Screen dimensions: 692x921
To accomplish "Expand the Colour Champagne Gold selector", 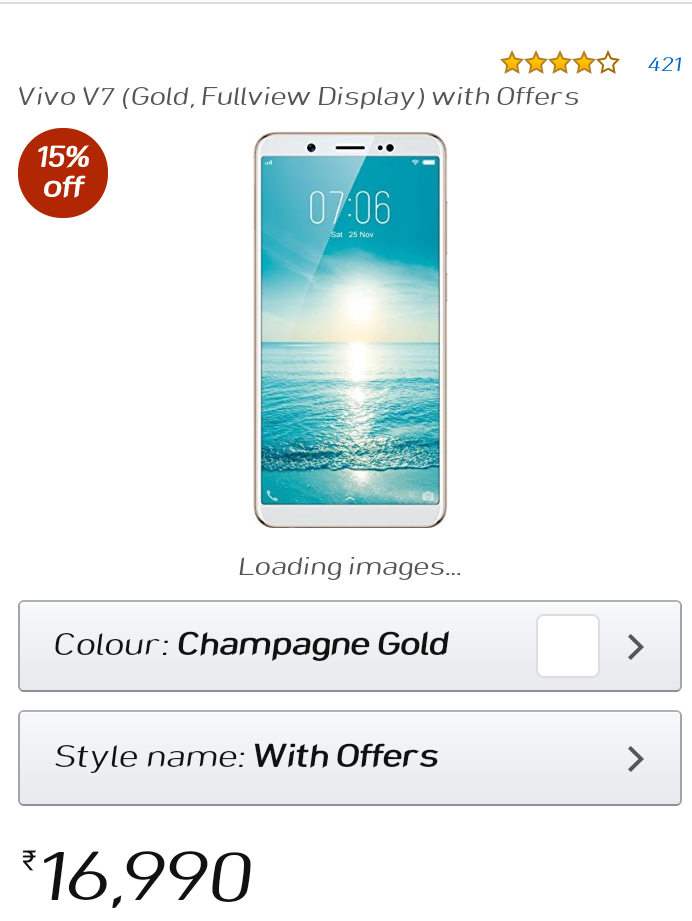I will [x=350, y=646].
